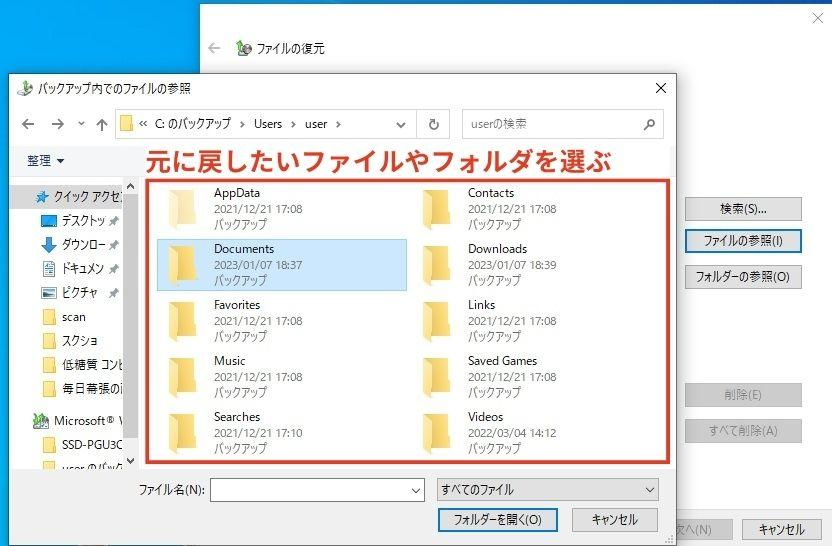Image resolution: width=832 pixels, height=546 pixels.
Task: Click Users in the address breadcrumb
Action: [268, 124]
